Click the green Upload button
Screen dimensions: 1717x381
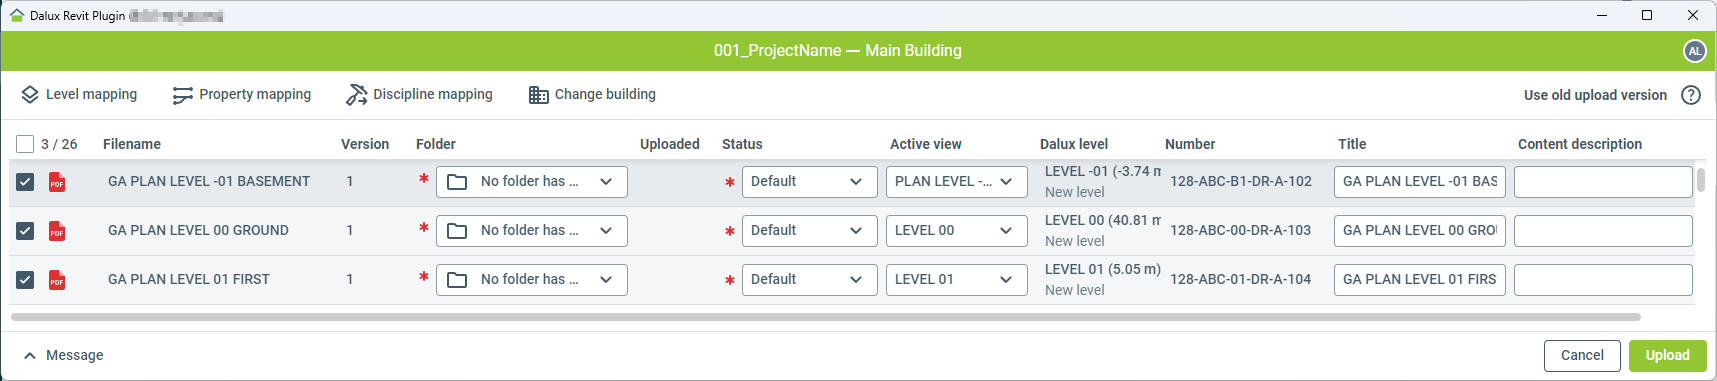pyautogui.click(x=1667, y=356)
